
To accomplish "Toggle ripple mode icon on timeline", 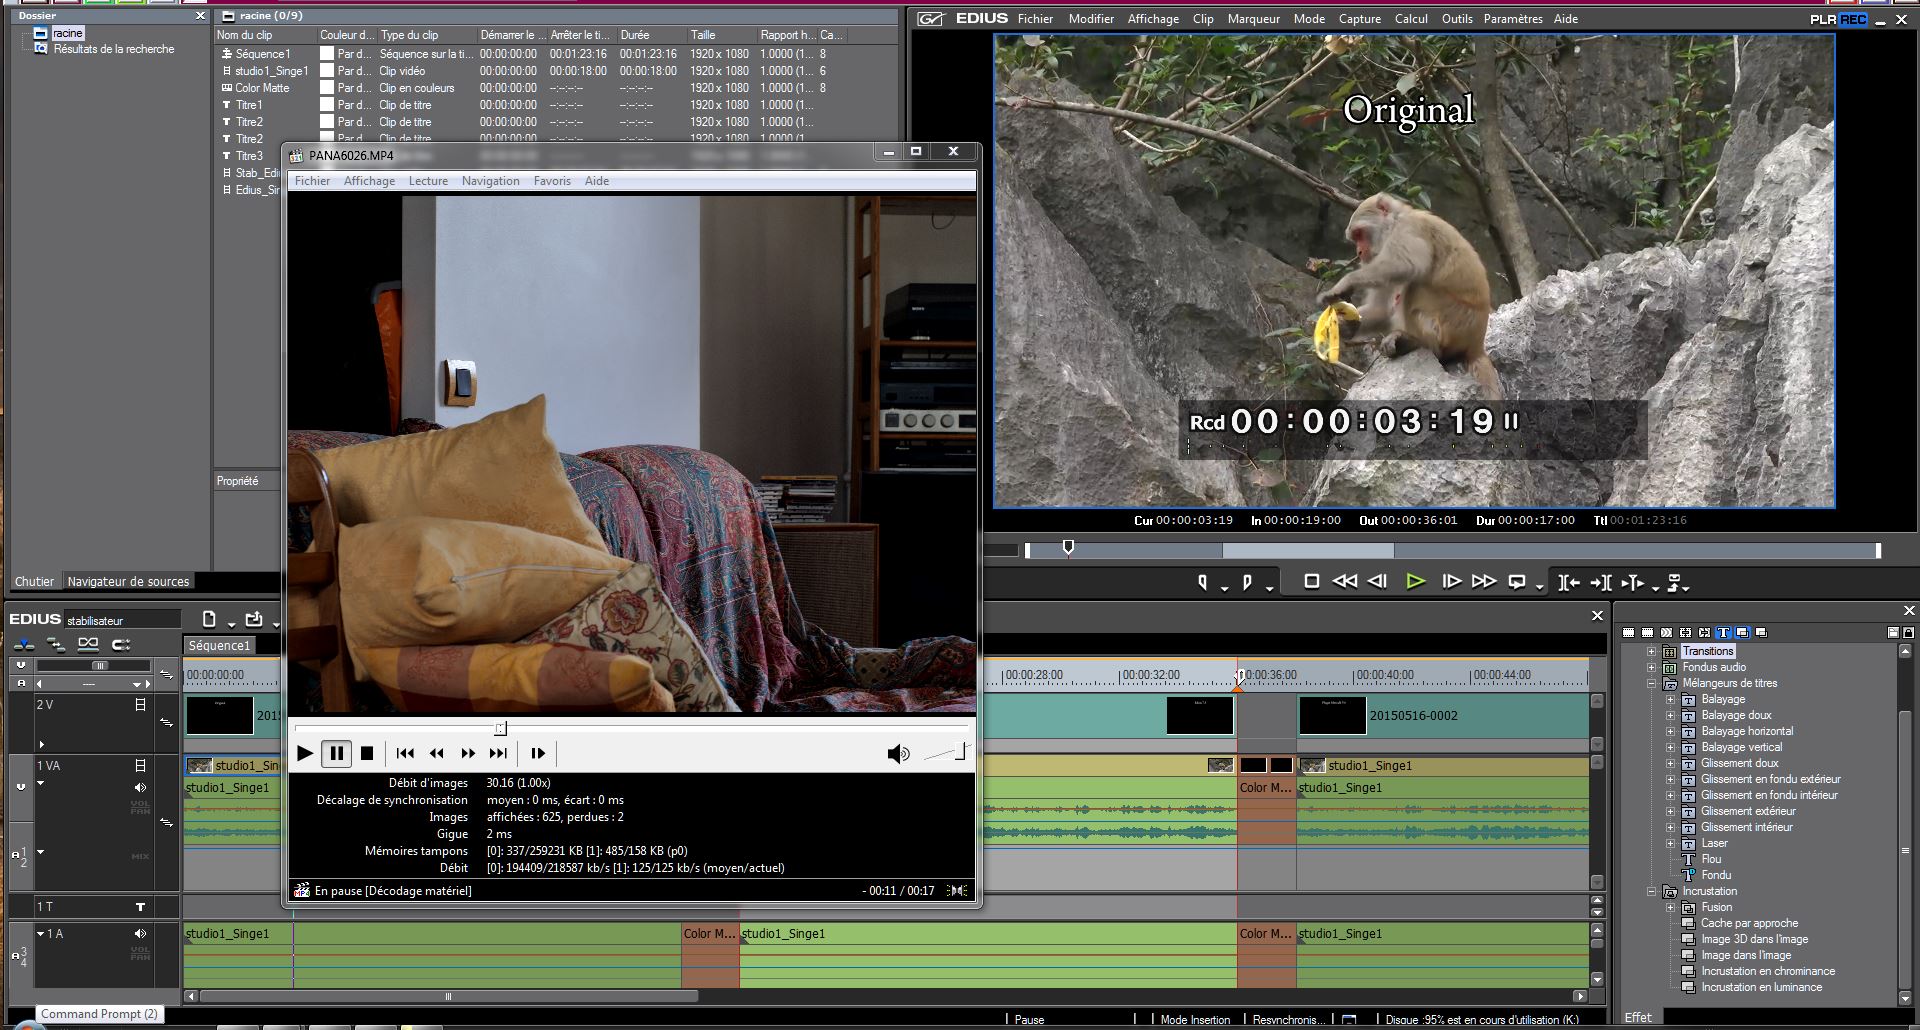I will tap(88, 644).
